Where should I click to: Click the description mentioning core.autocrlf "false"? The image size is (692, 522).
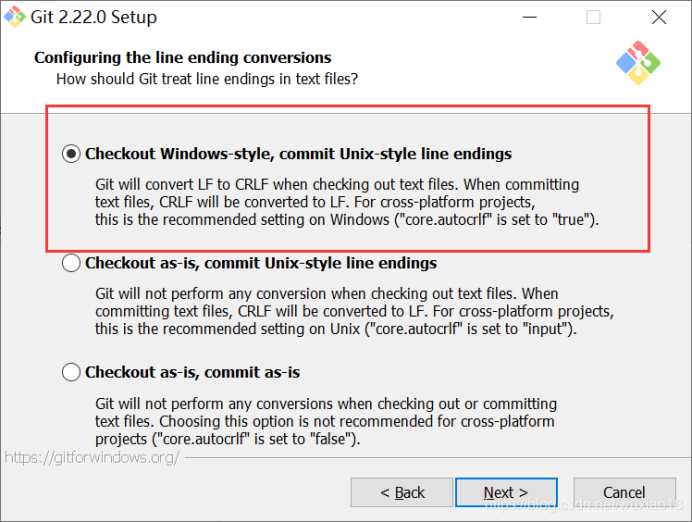coord(327,421)
